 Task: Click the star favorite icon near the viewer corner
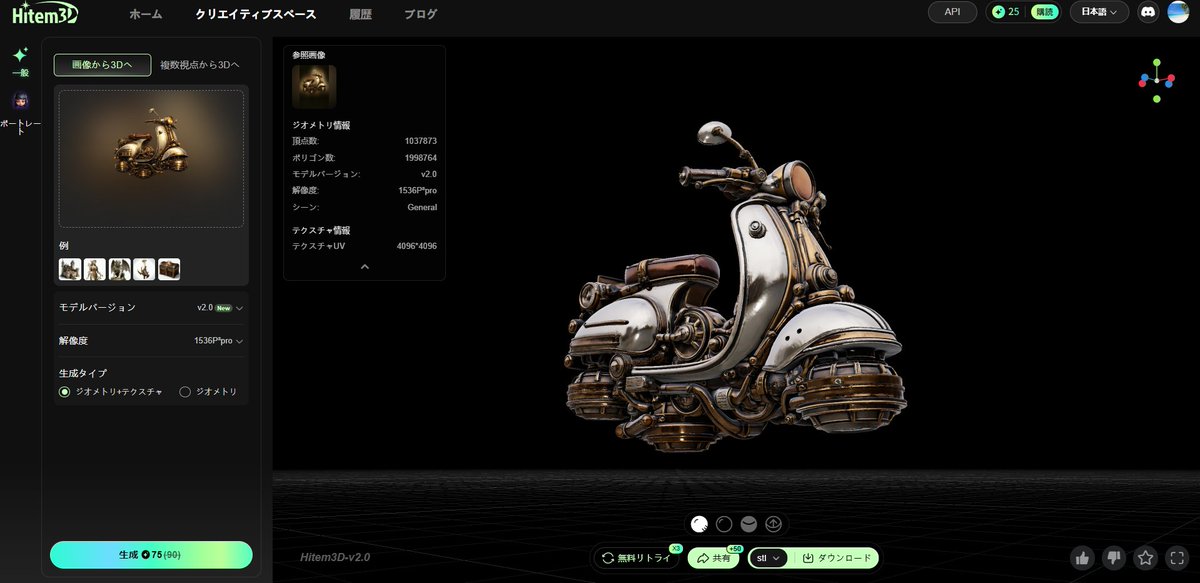coord(1144,558)
